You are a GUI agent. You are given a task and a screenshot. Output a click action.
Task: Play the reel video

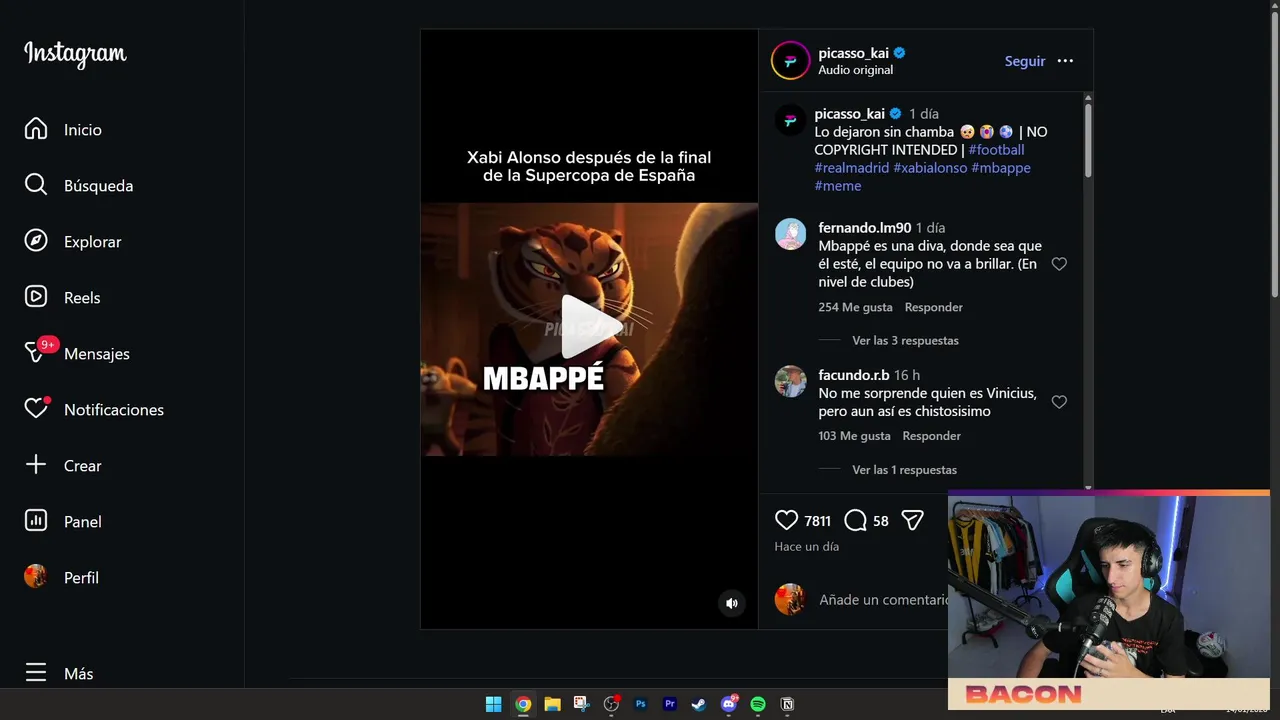(x=589, y=326)
